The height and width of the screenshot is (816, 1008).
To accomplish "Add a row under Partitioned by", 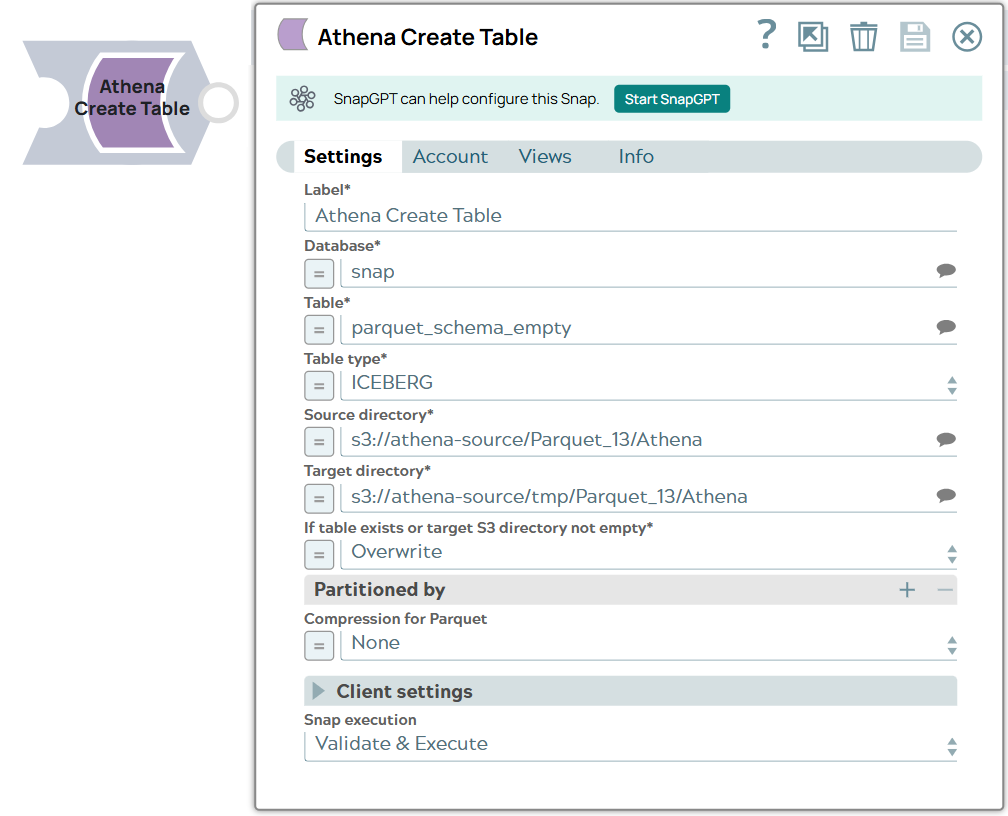I will click(907, 590).
